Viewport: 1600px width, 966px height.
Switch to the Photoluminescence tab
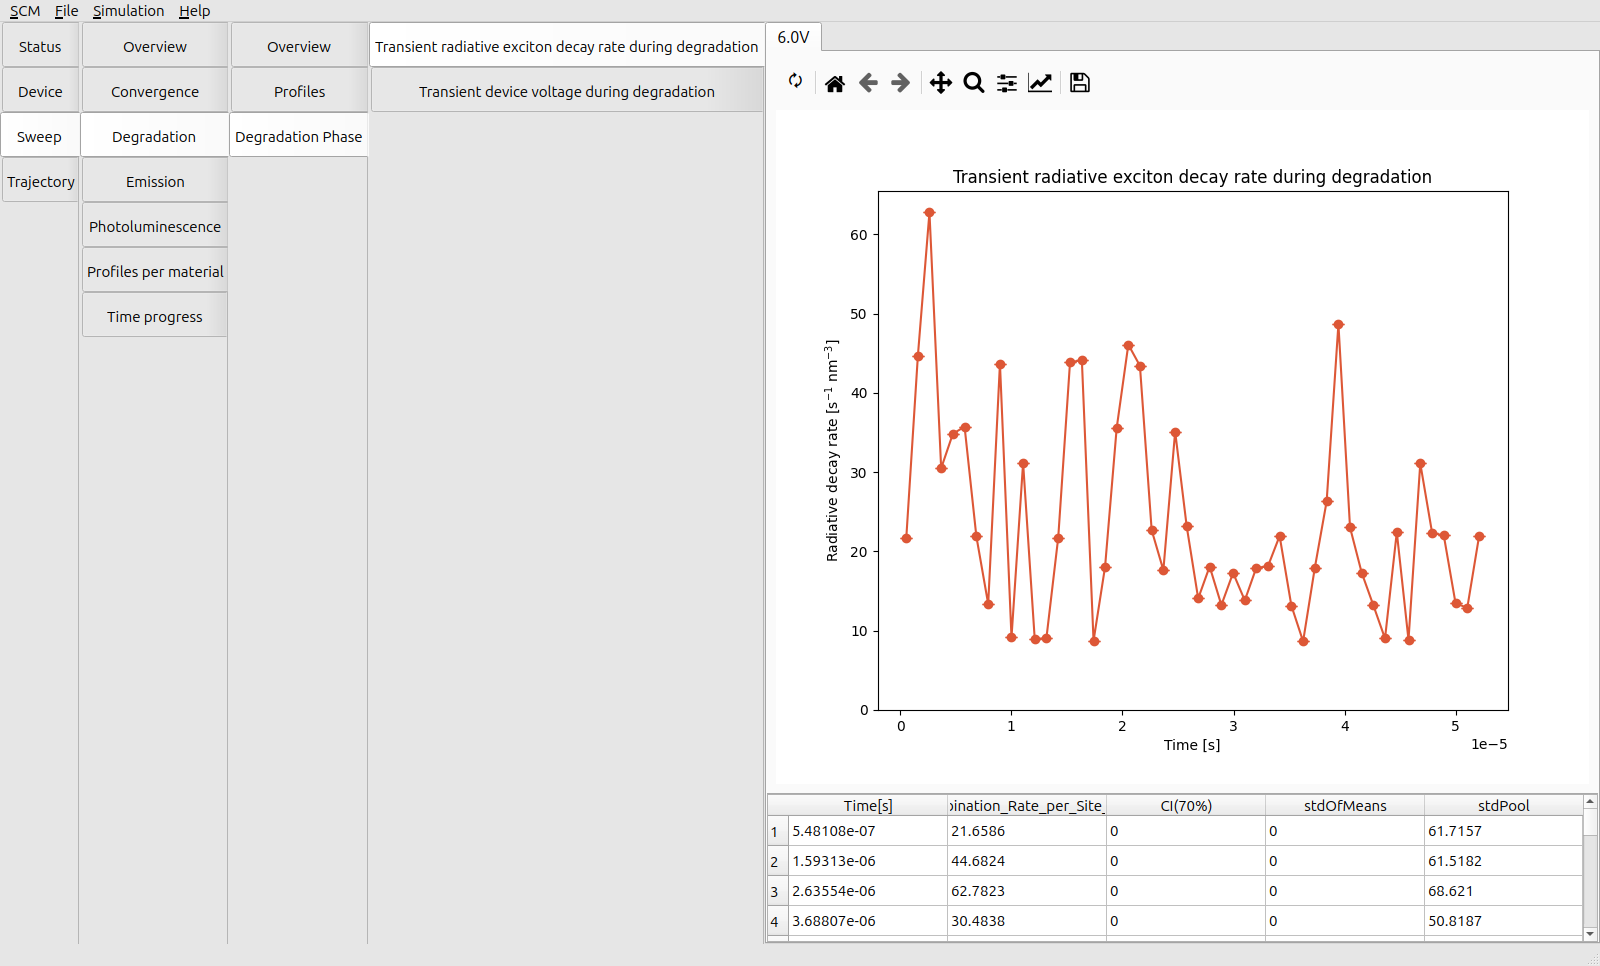pyautogui.click(x=155, y=227)
